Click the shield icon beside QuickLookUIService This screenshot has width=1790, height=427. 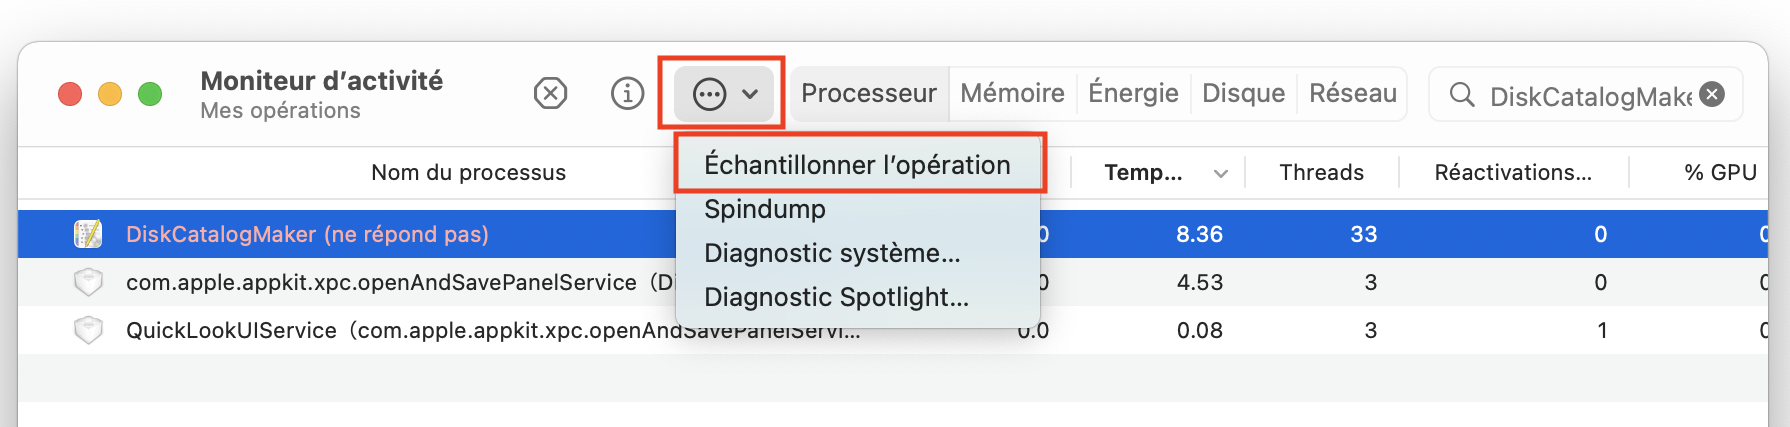[x=88, y=330]
